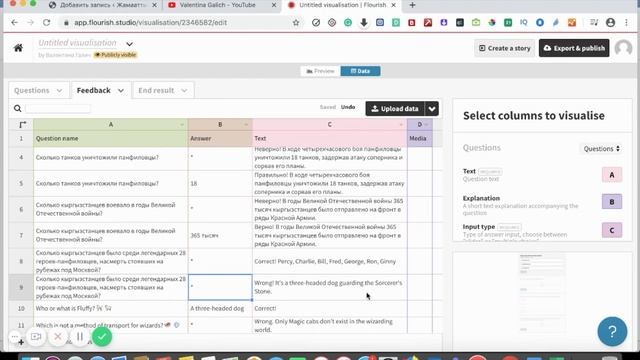Select the Text cell containing only 'Correct!'
The height and width of the screenshot is (360, 640).
click(x=329, y=308)
